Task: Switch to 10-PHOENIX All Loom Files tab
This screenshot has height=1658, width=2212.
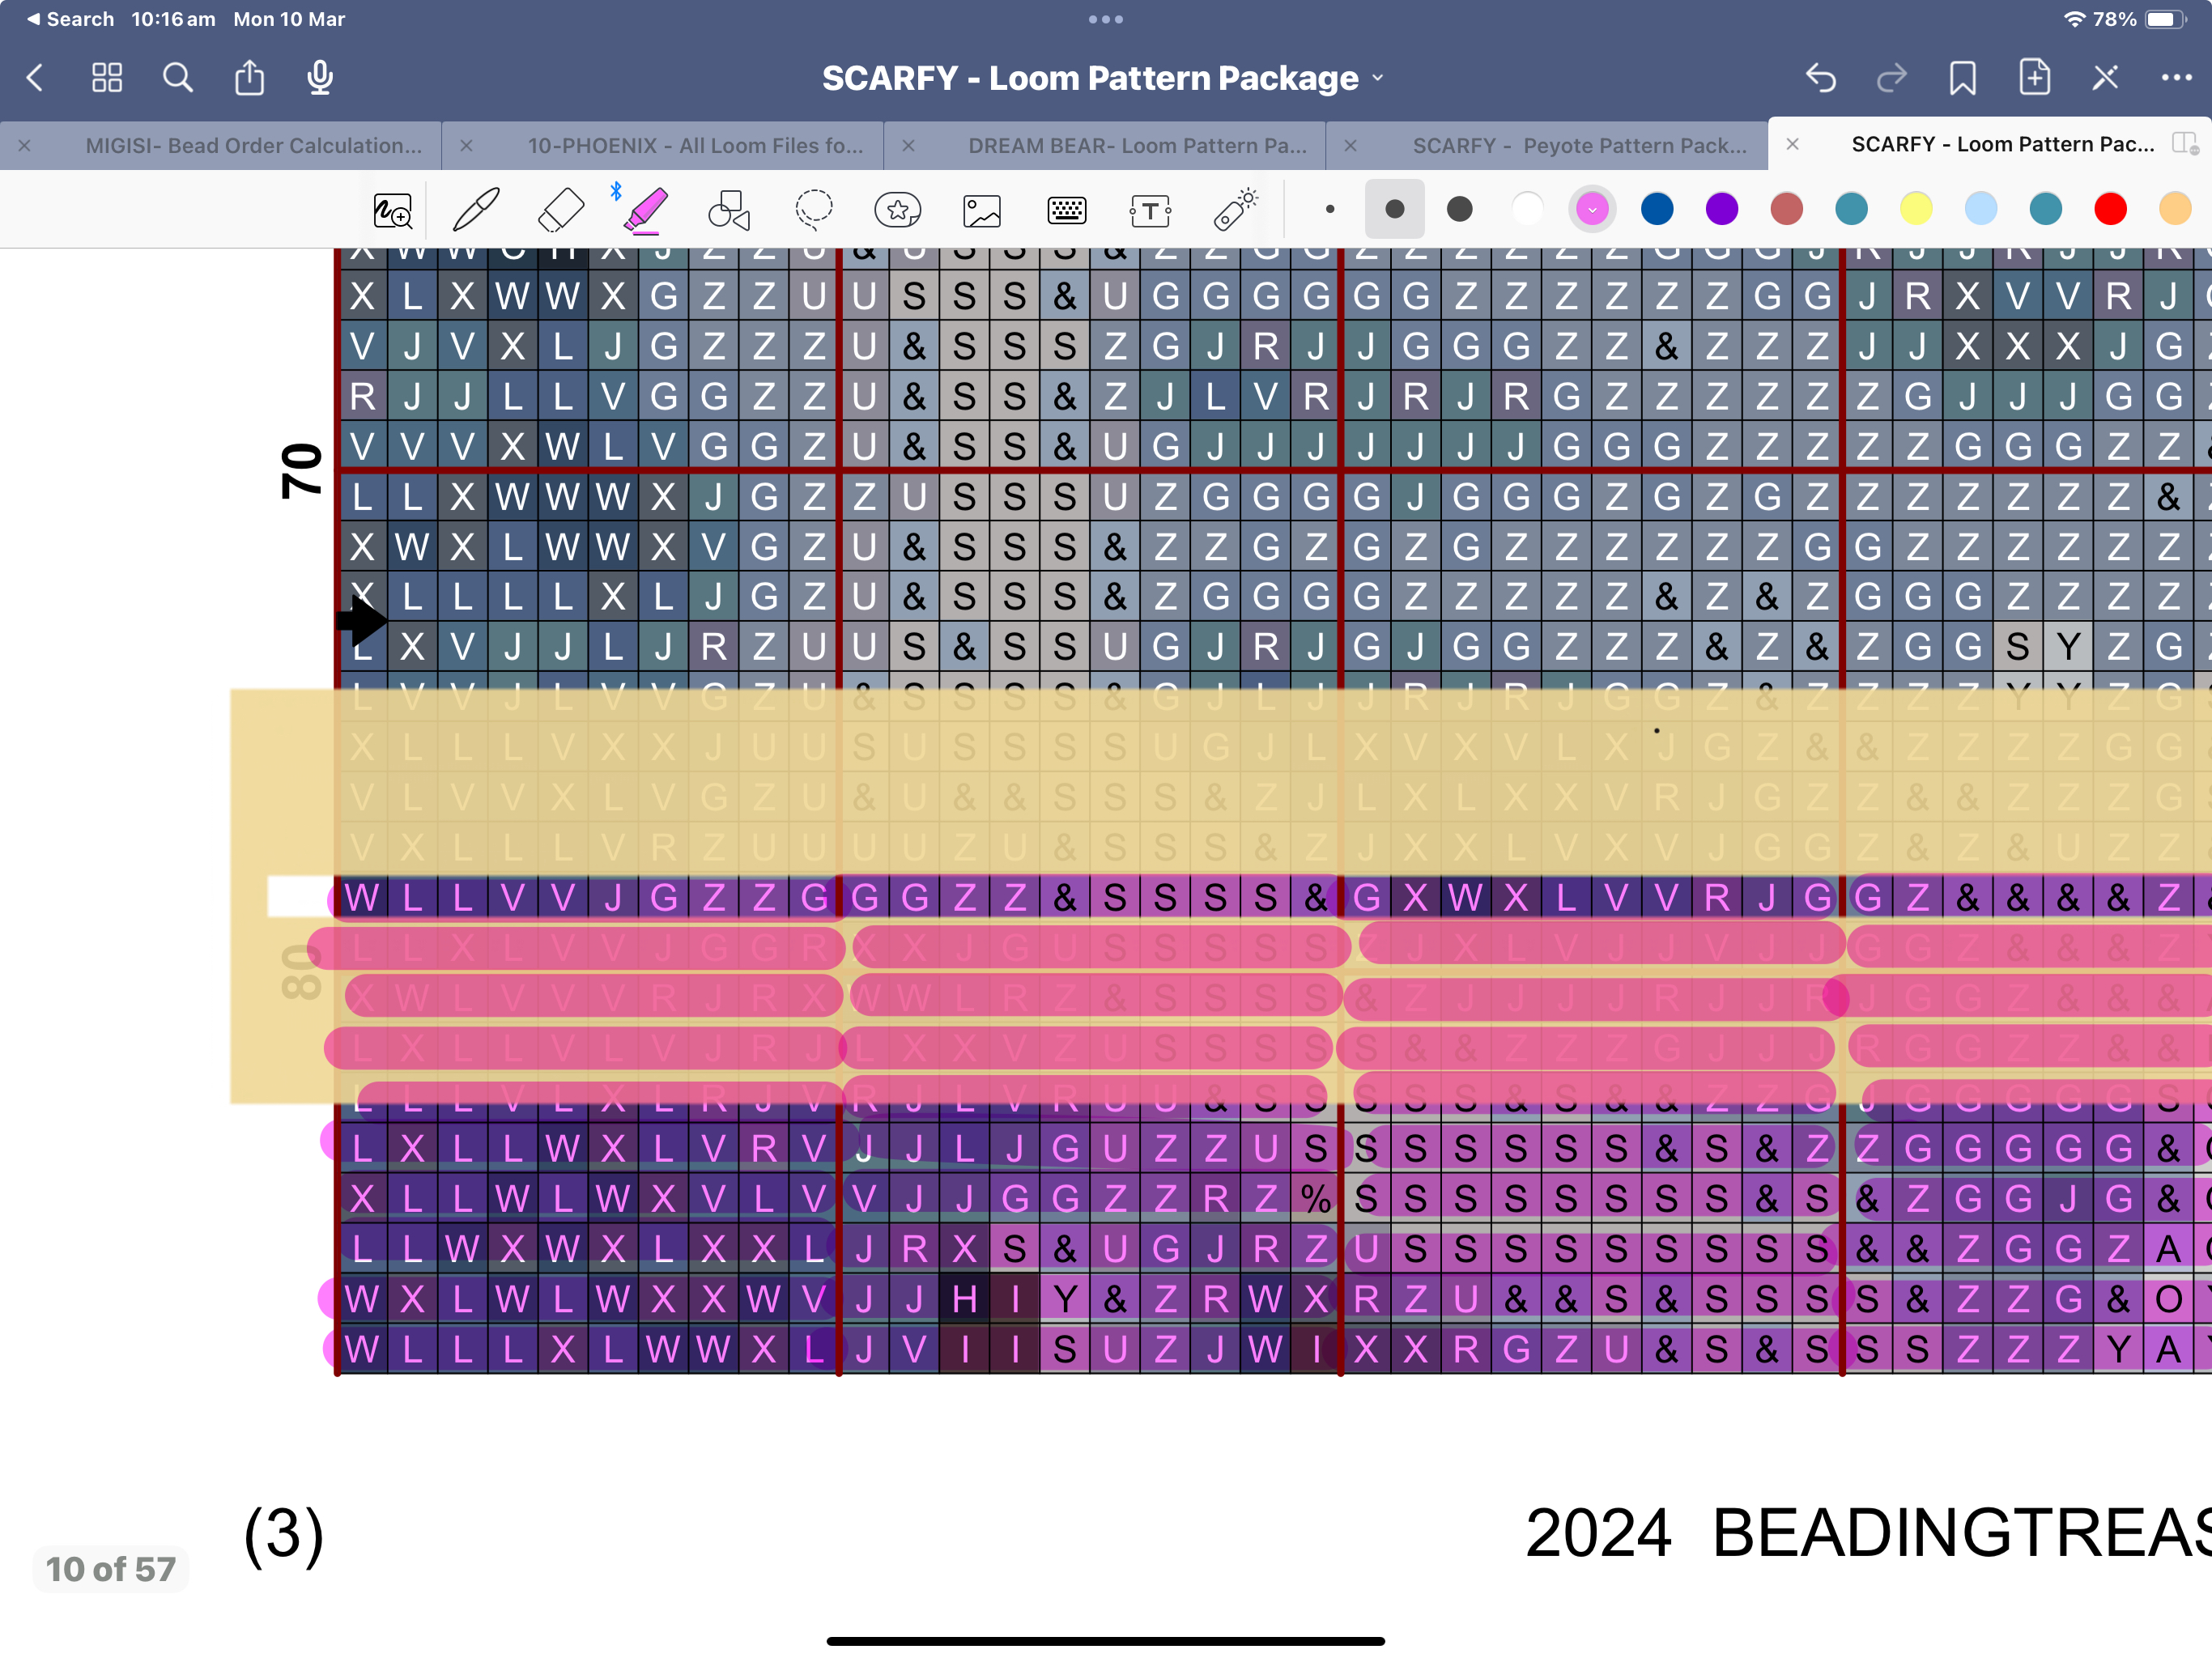Action: pos(695,146)
